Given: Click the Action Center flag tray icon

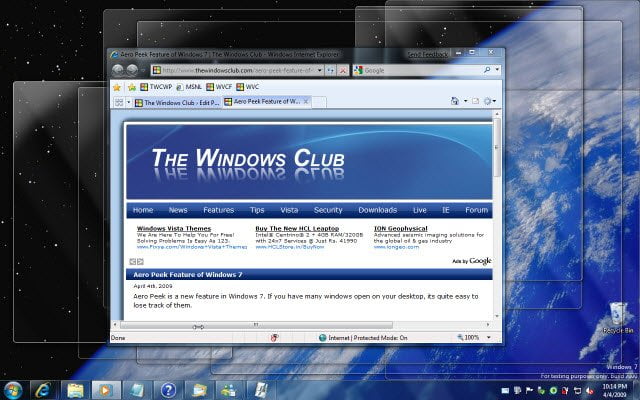Looking at the screenshot, I should [529, 391].
